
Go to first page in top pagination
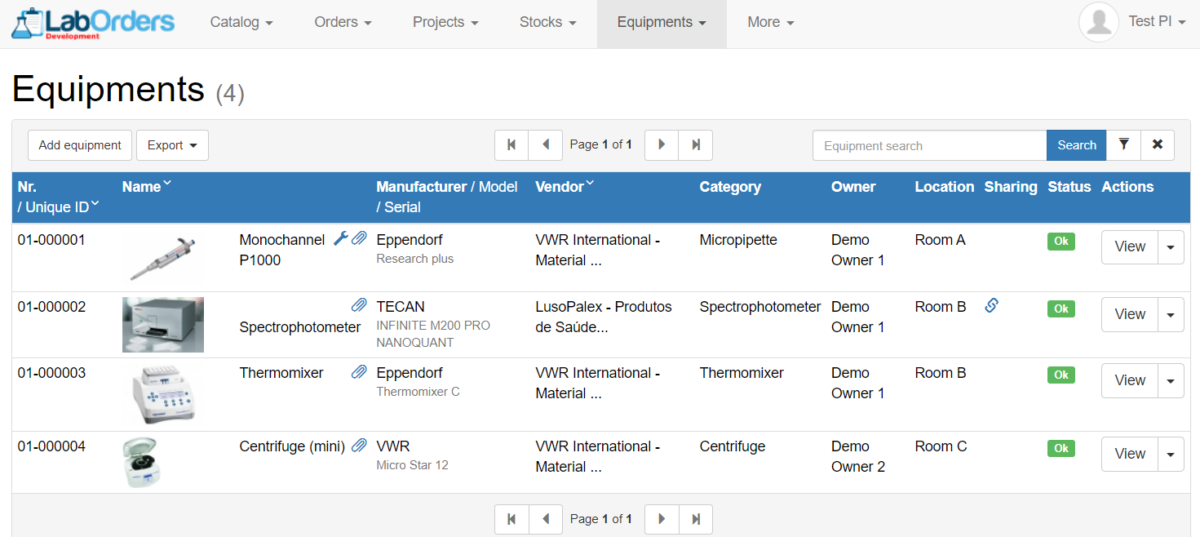[511, 145]
